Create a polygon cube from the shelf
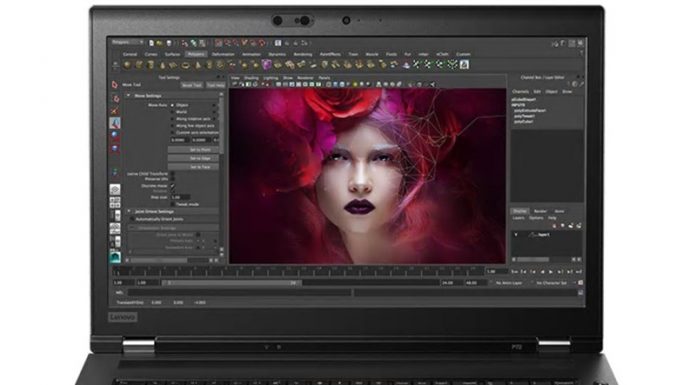Image resolution: width=696 pixels, height=385 pixels. [139, 65]
